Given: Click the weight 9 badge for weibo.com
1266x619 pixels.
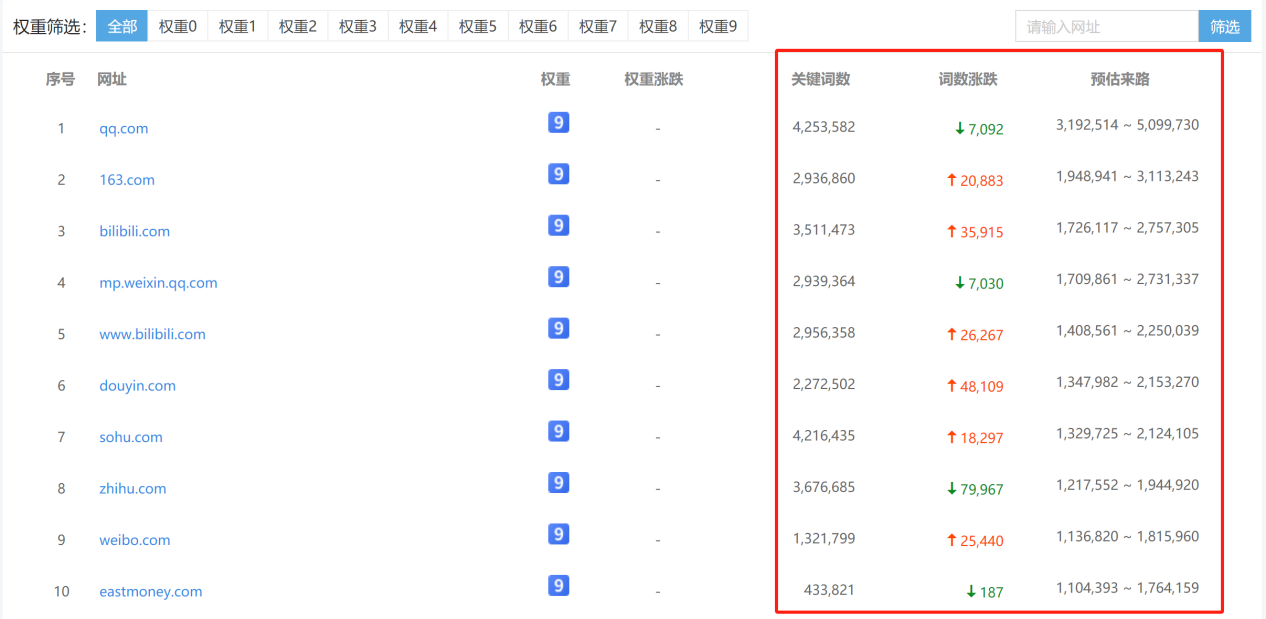Looking at the screenshot, I should pos(559,534).
